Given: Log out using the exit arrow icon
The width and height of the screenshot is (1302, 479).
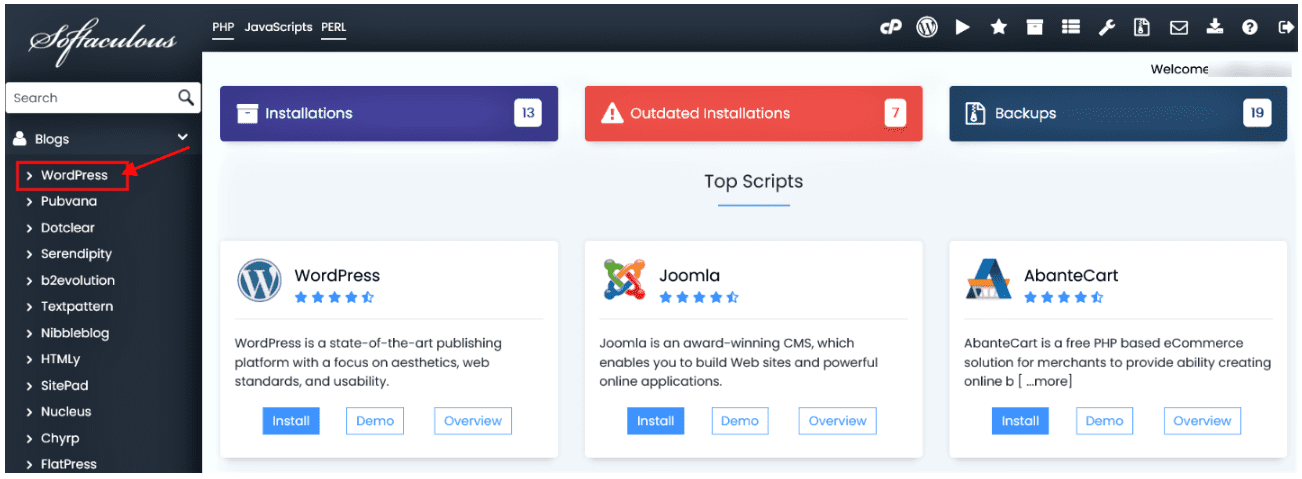Looking at the screenshot, I should (x=1286, y=28).
